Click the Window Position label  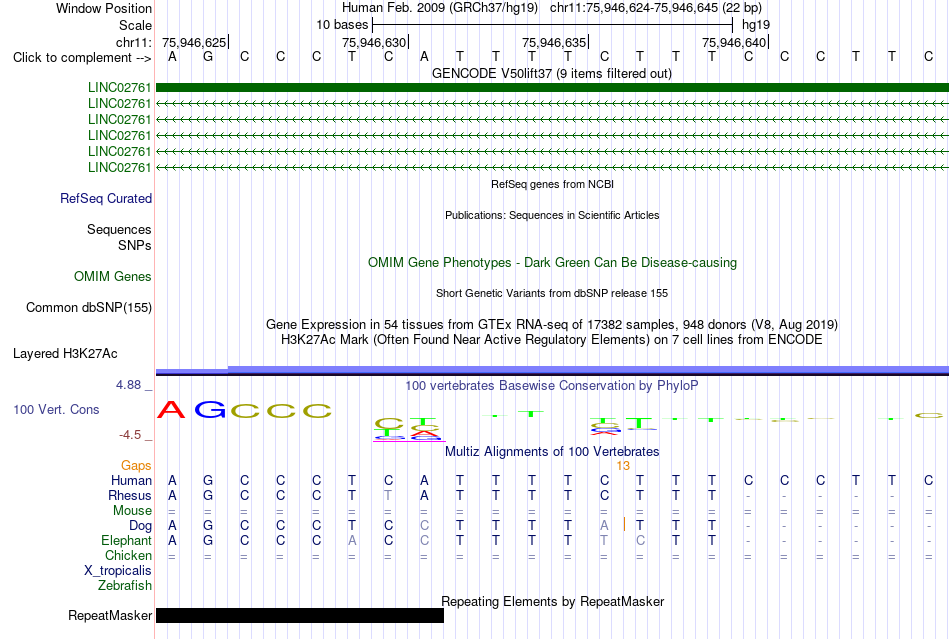(x=104, y=8)
